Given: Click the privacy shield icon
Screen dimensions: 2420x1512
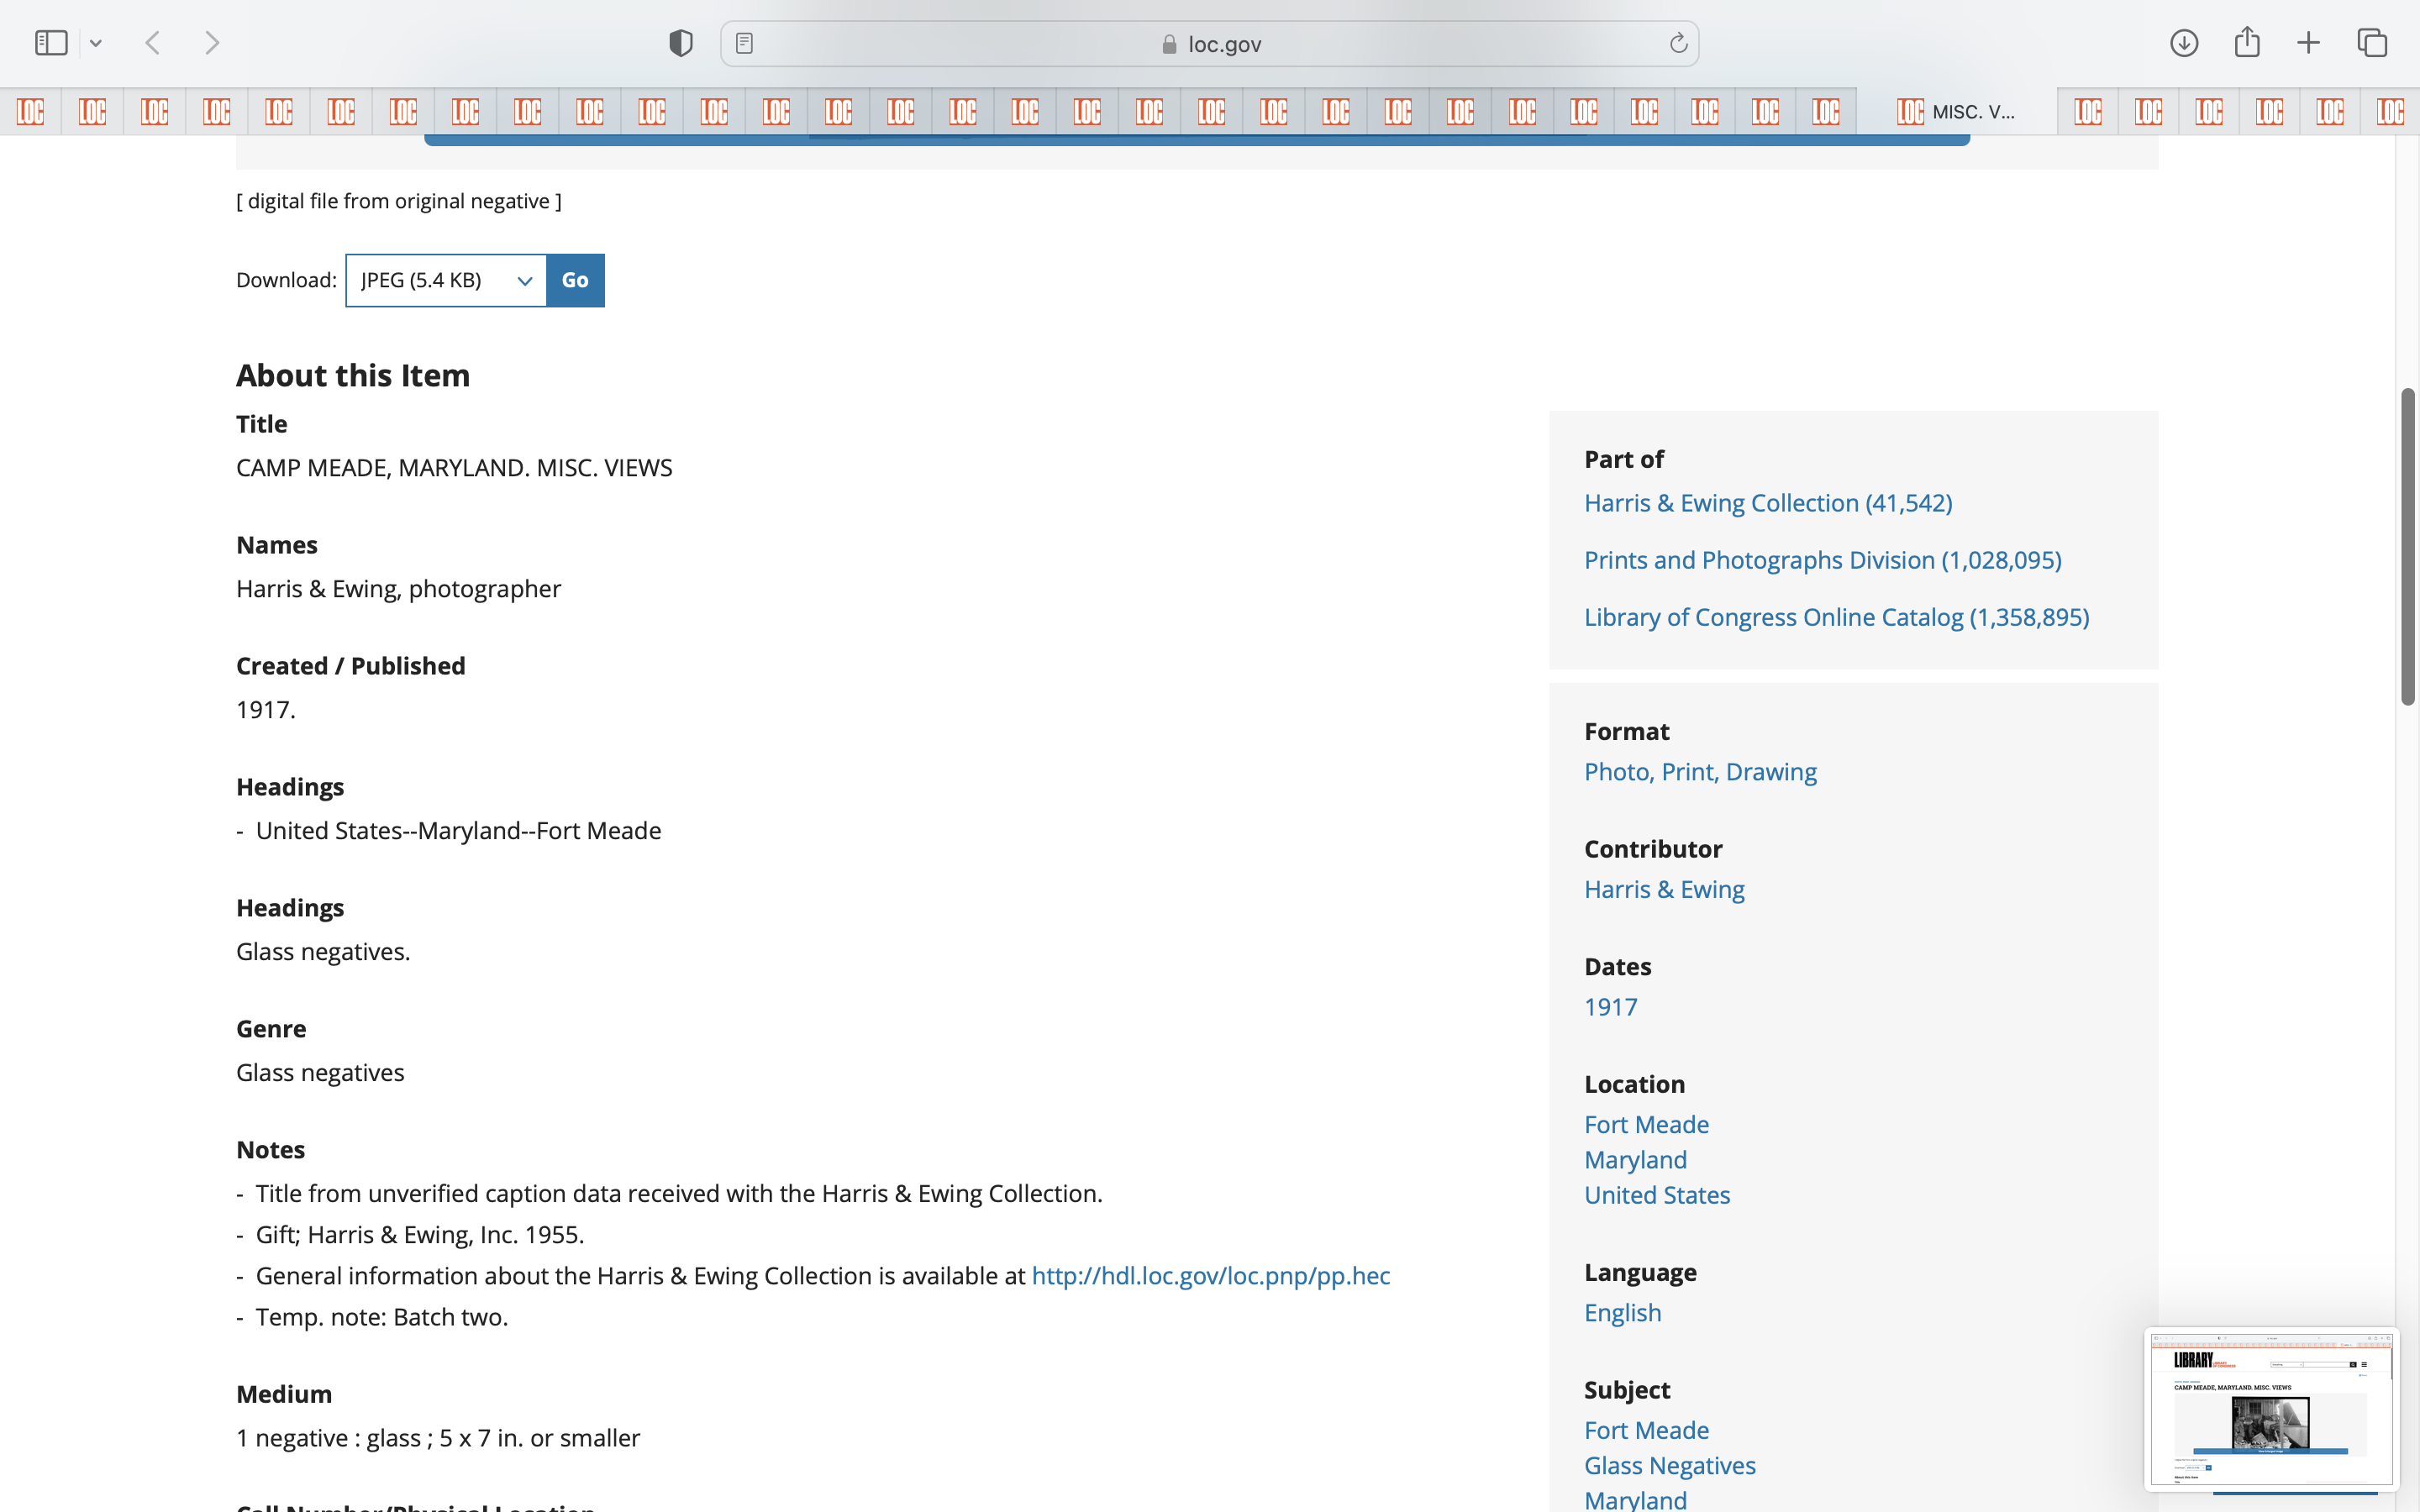Looking at the screenshot, I should (681, 43).
